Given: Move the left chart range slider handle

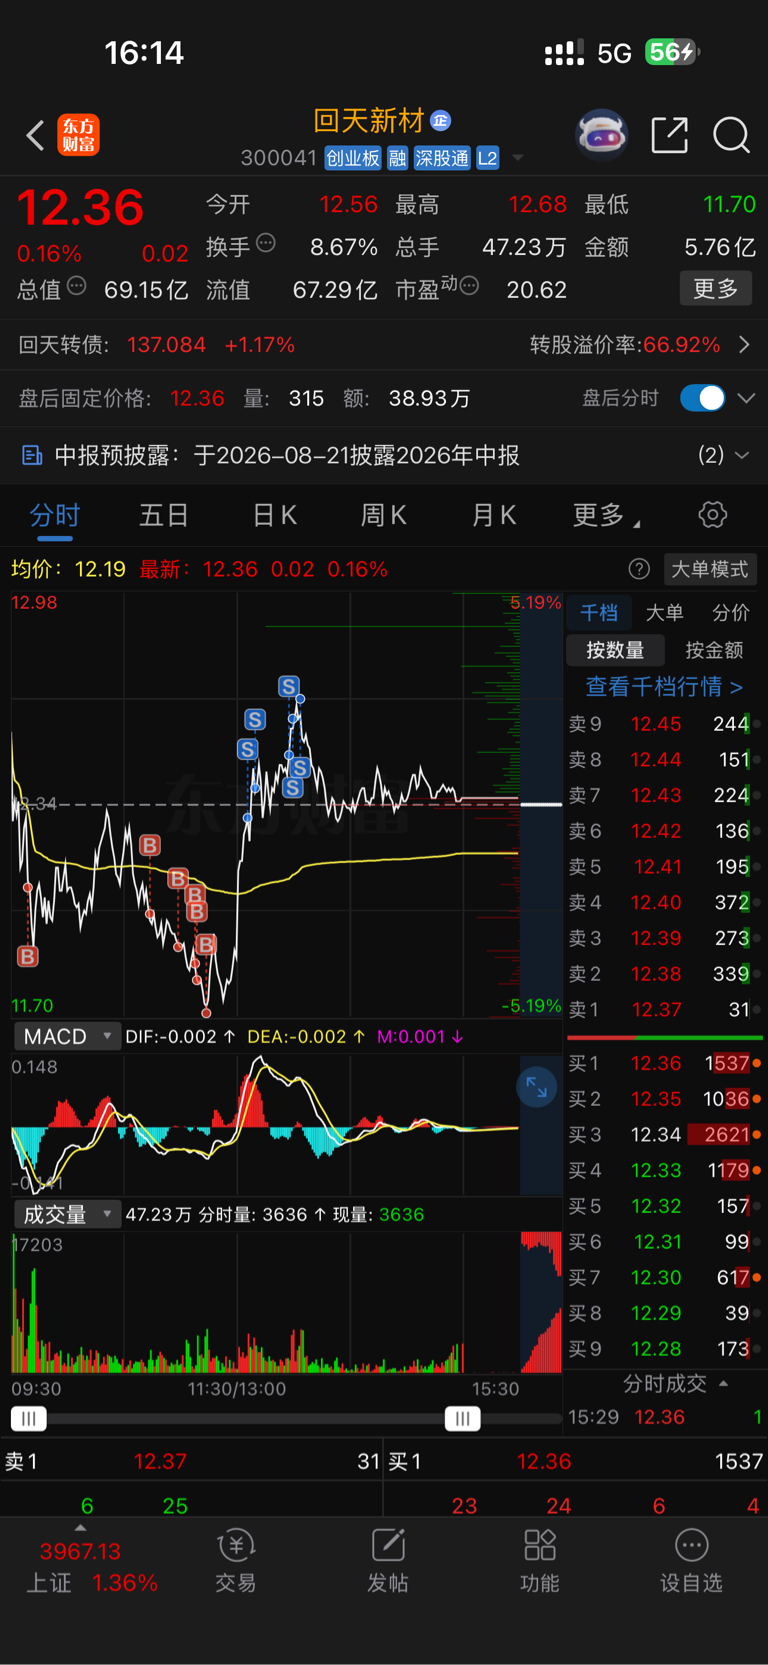Looking at the screenshot, I should 28,1418.
